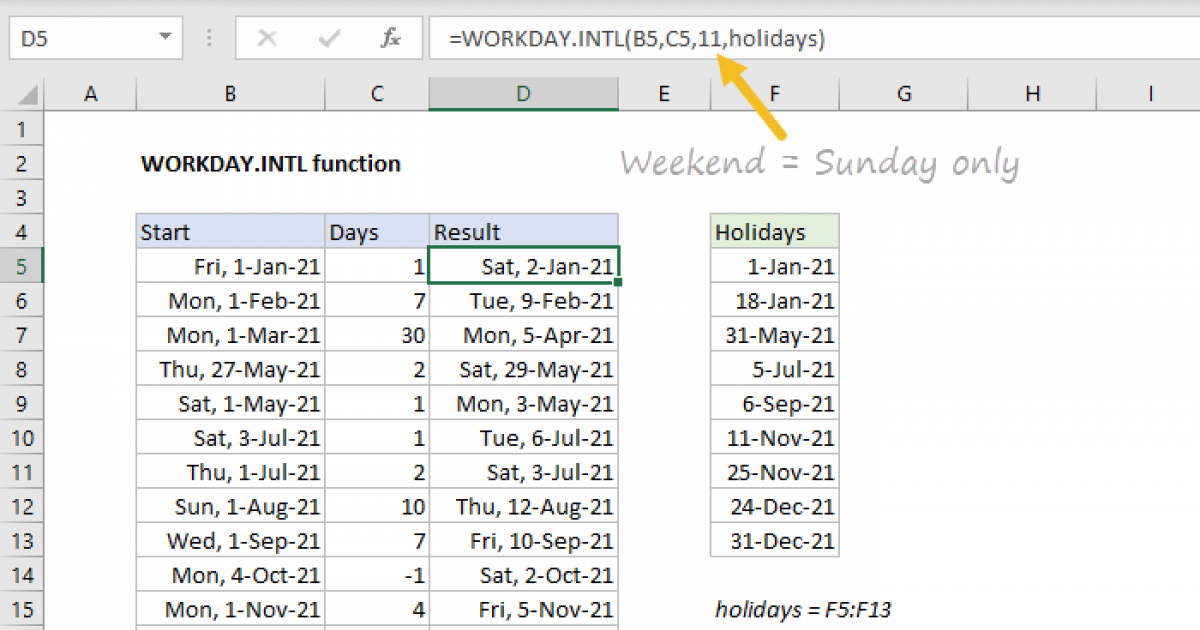Select the Start header cell
This screenshot has width=1200, height=630.
pyautogui.click(x=230, y=232)
